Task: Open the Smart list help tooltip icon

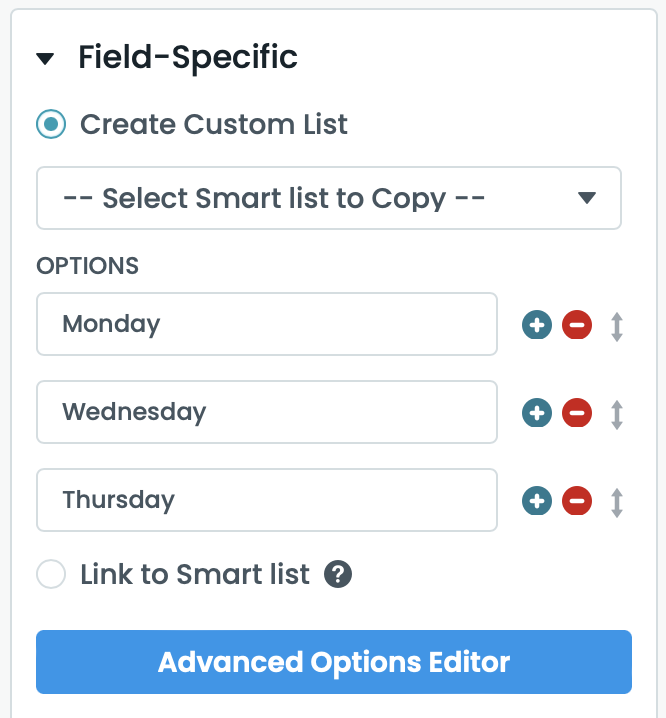Action: pyautogui.click(x=339, y=575)
